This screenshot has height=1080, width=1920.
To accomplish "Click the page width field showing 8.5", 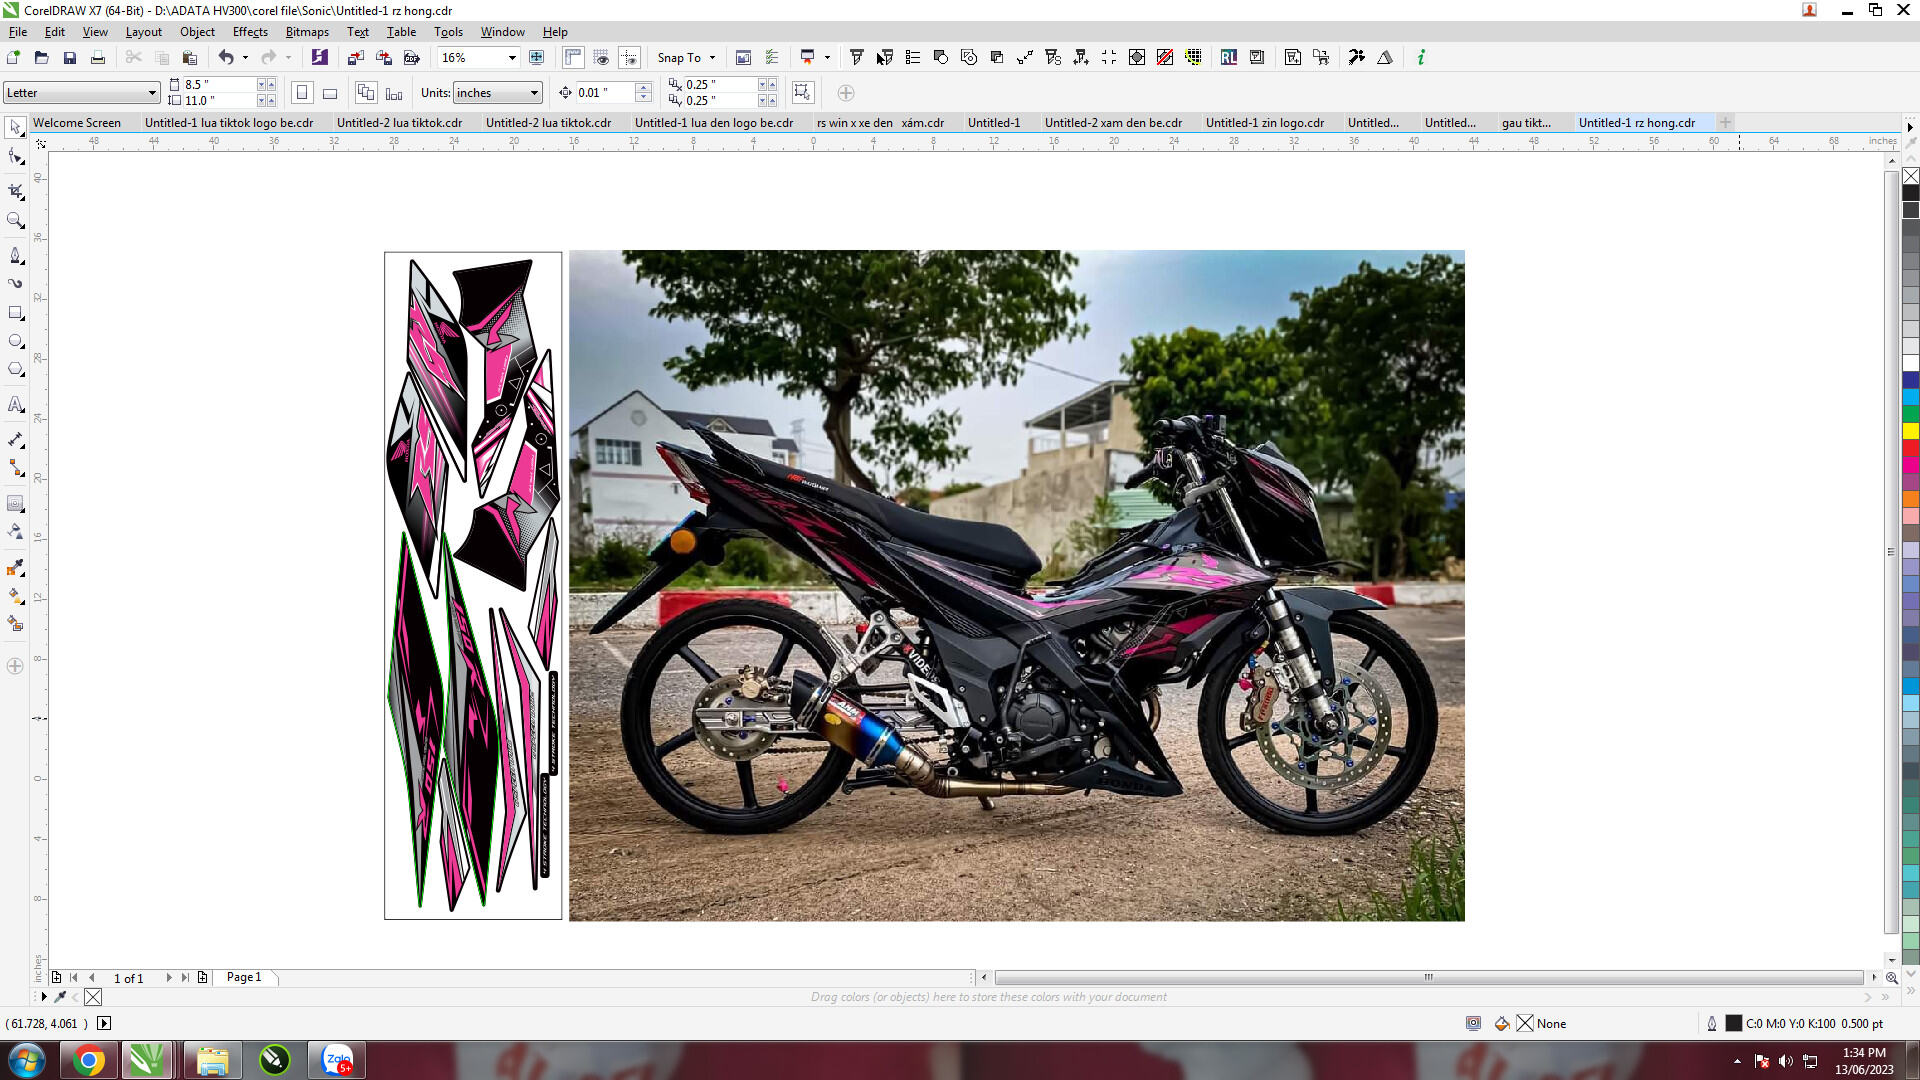I will pos(220,85).
